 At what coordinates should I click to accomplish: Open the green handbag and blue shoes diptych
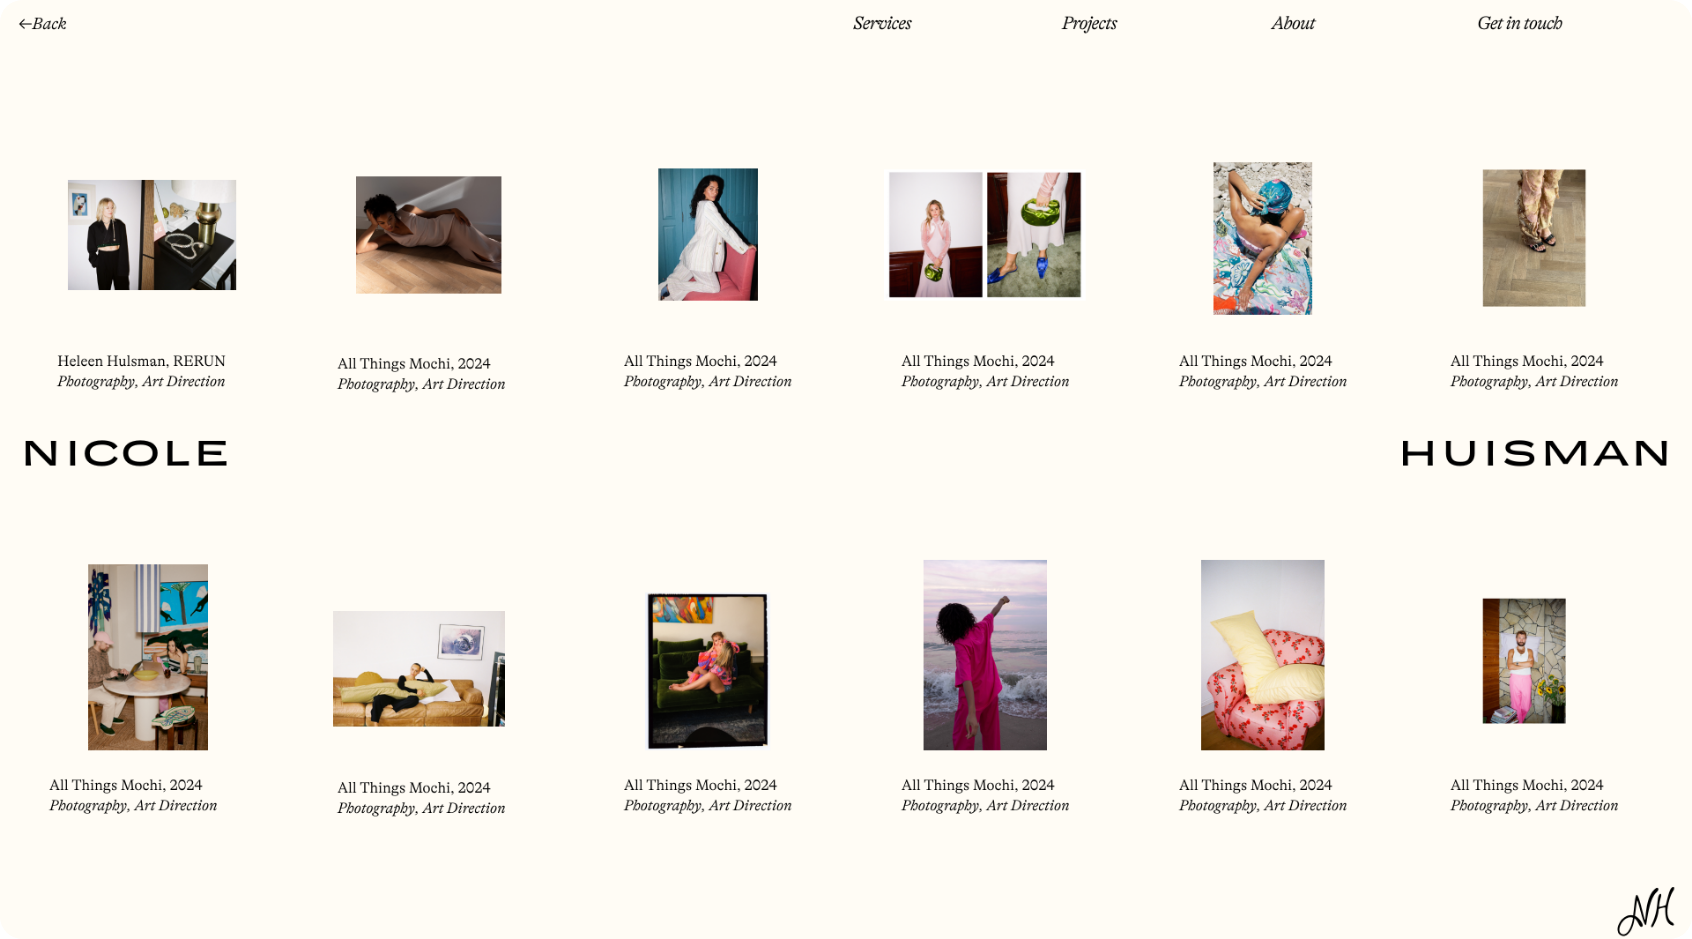[x=985, y=235]
